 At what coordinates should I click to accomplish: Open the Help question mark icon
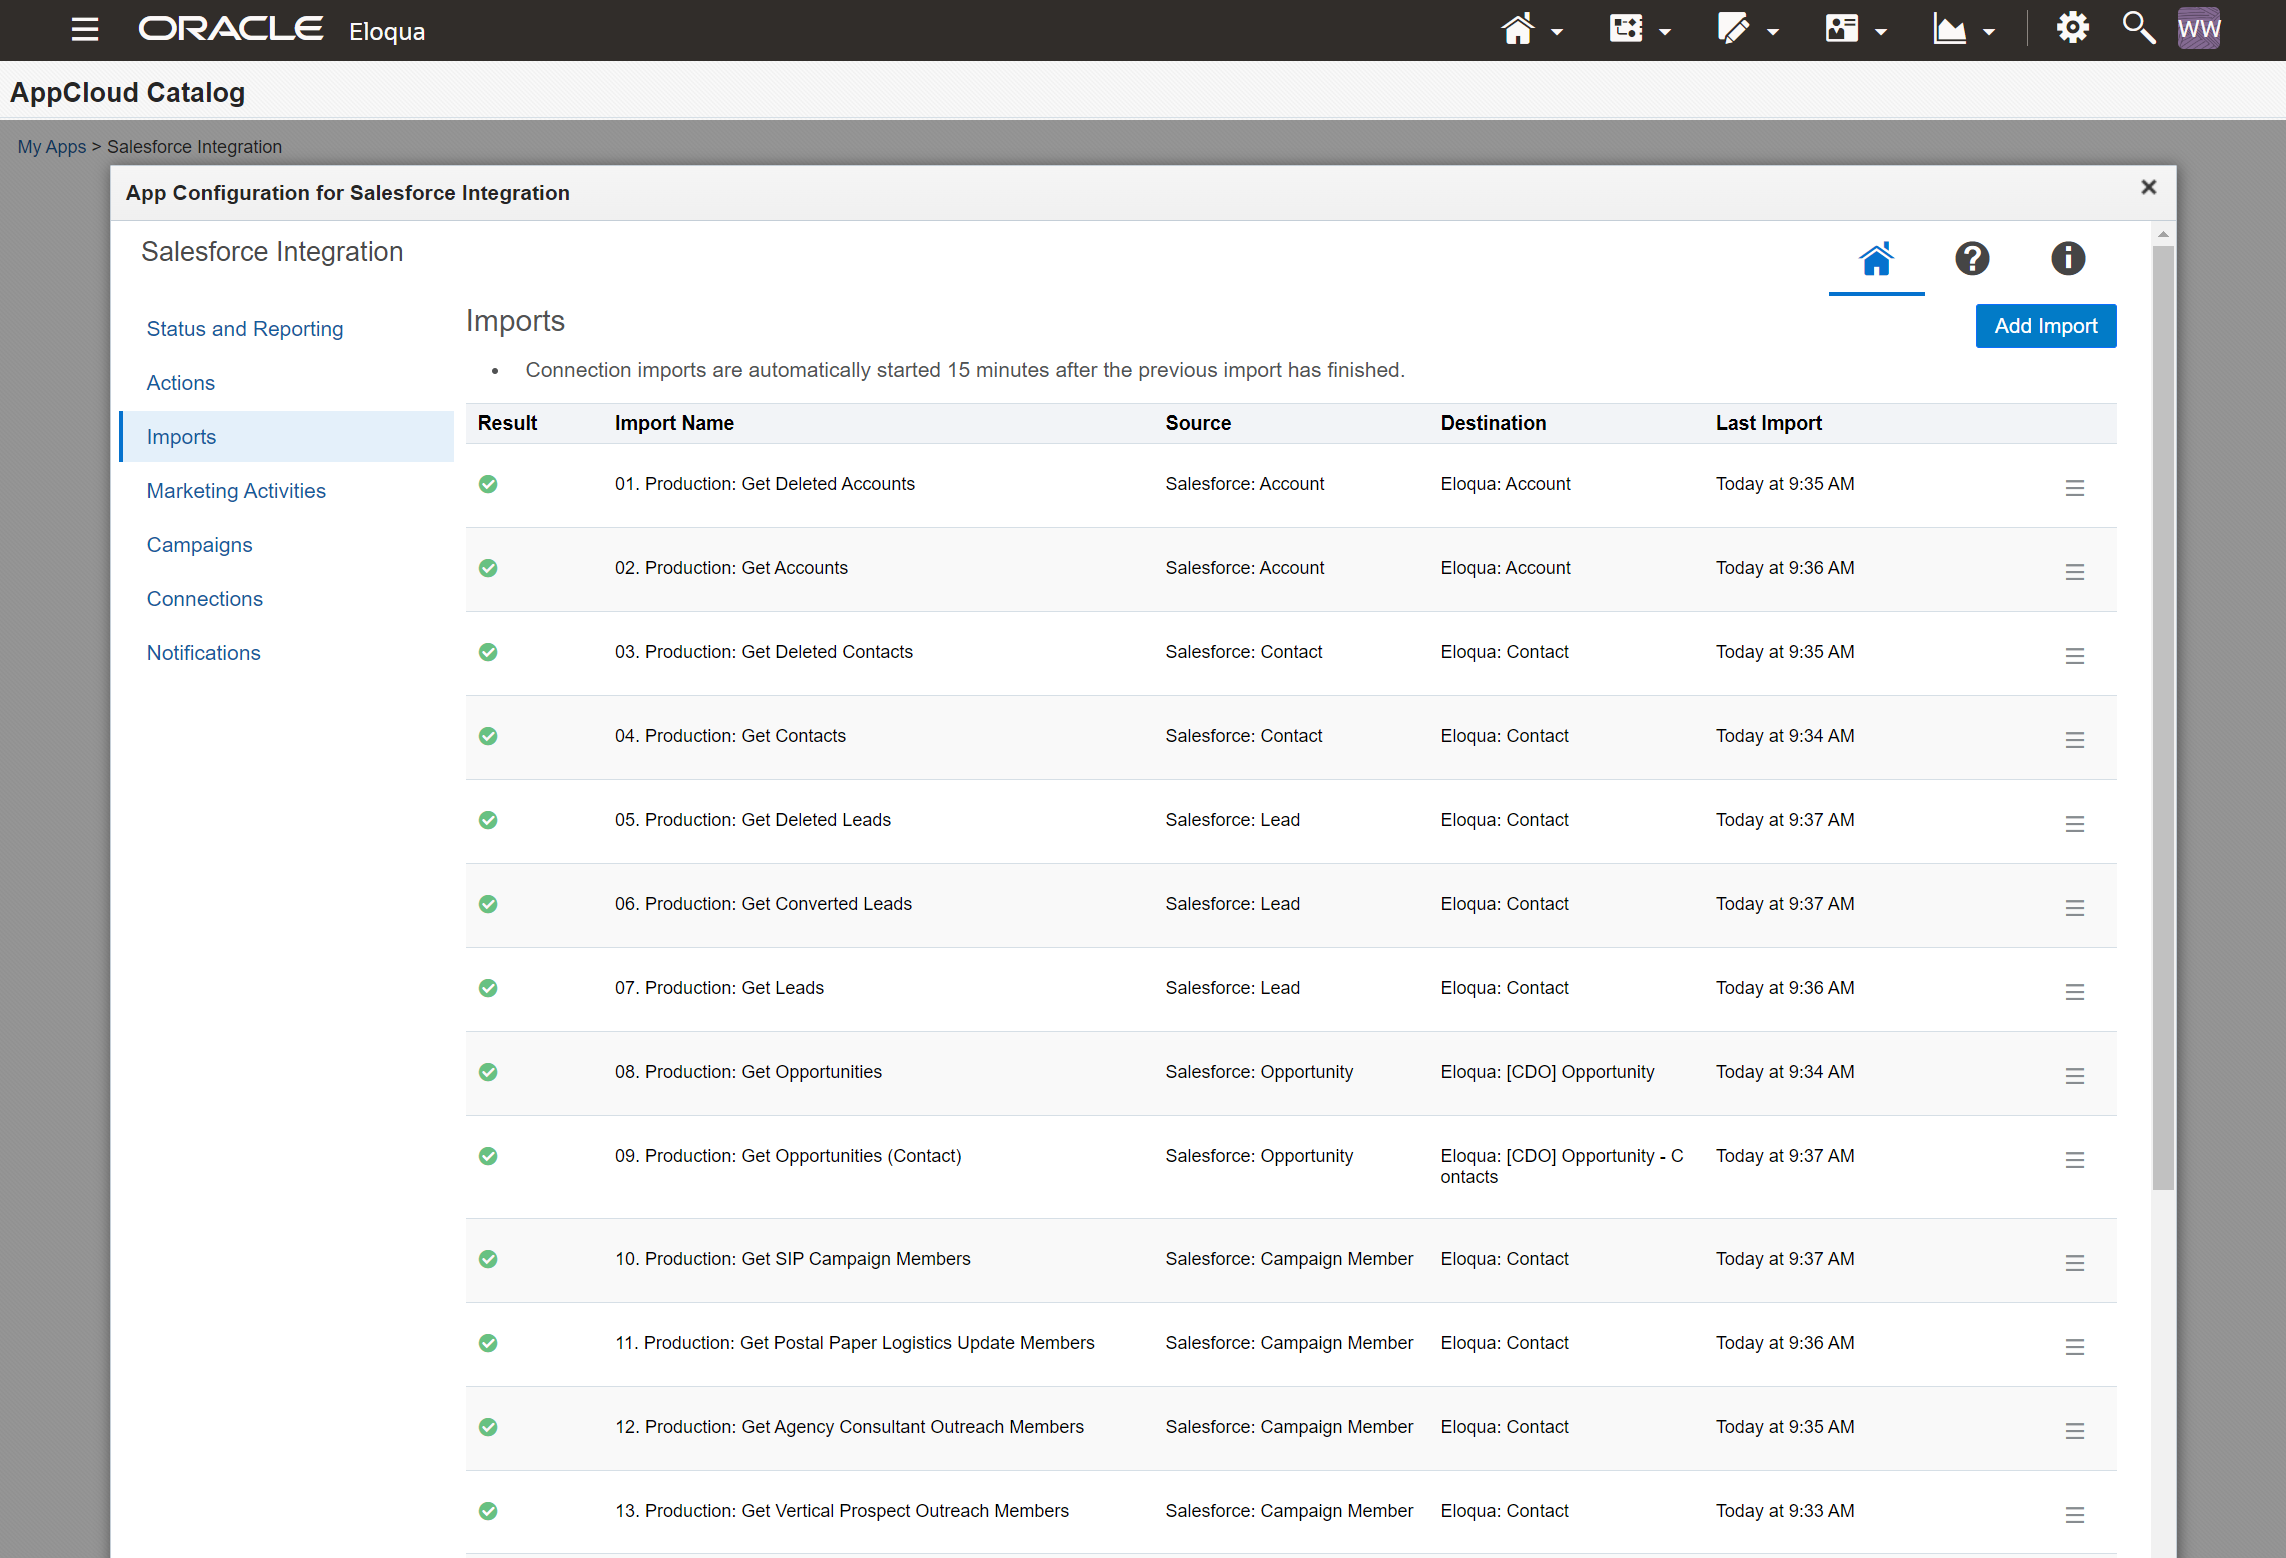pyautogui.click(x=1972, y=259)
